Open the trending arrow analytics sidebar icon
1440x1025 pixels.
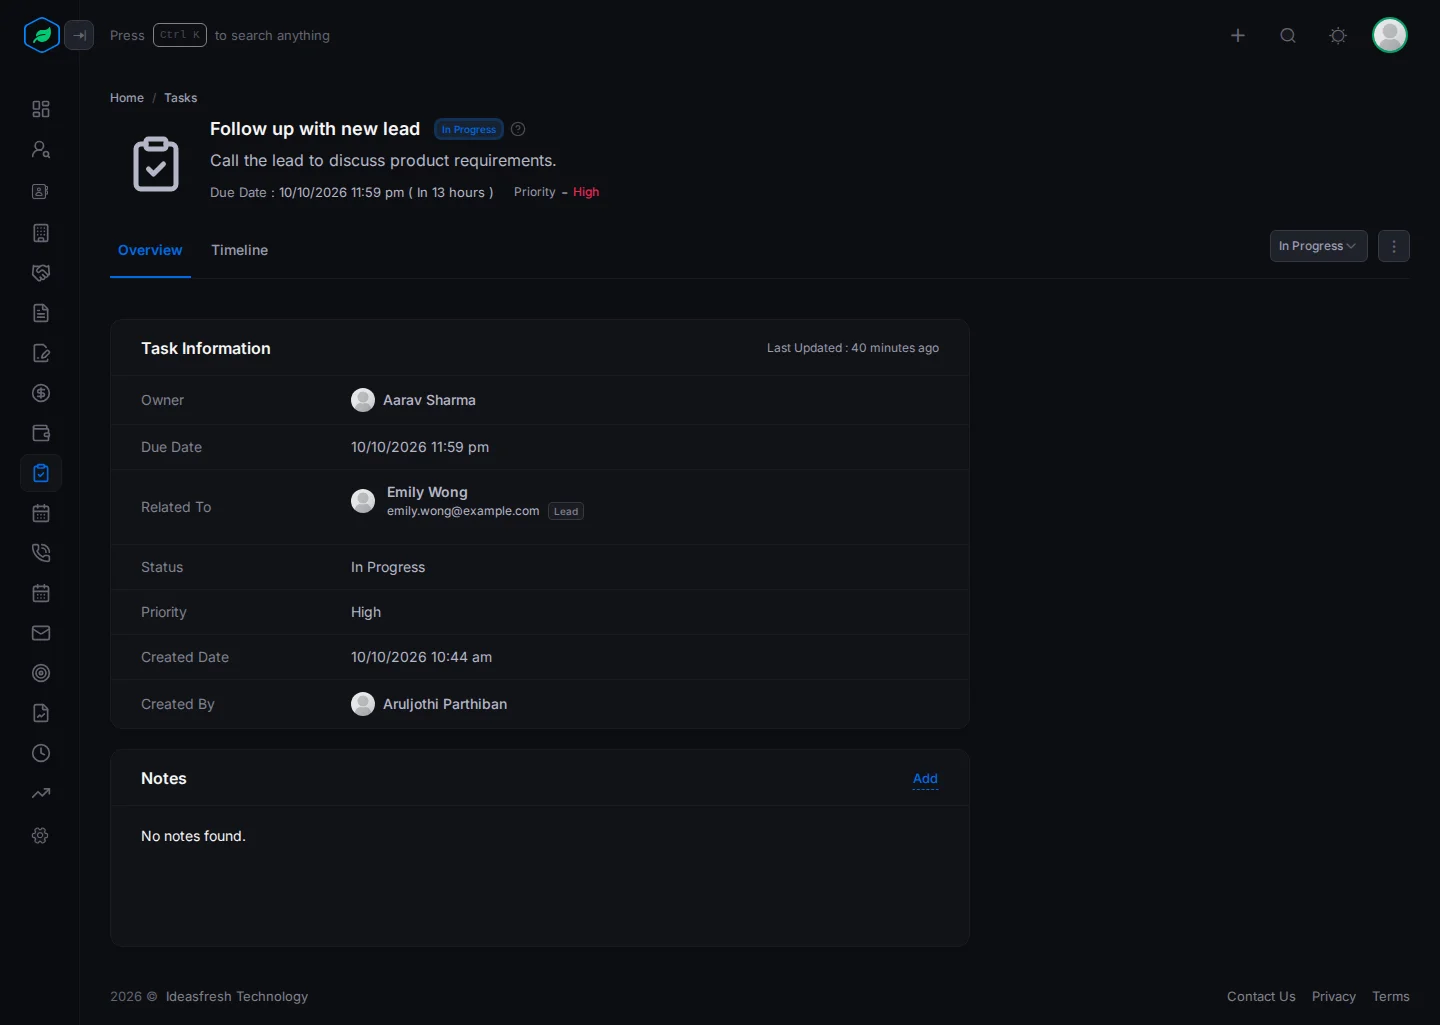[41, 793]
